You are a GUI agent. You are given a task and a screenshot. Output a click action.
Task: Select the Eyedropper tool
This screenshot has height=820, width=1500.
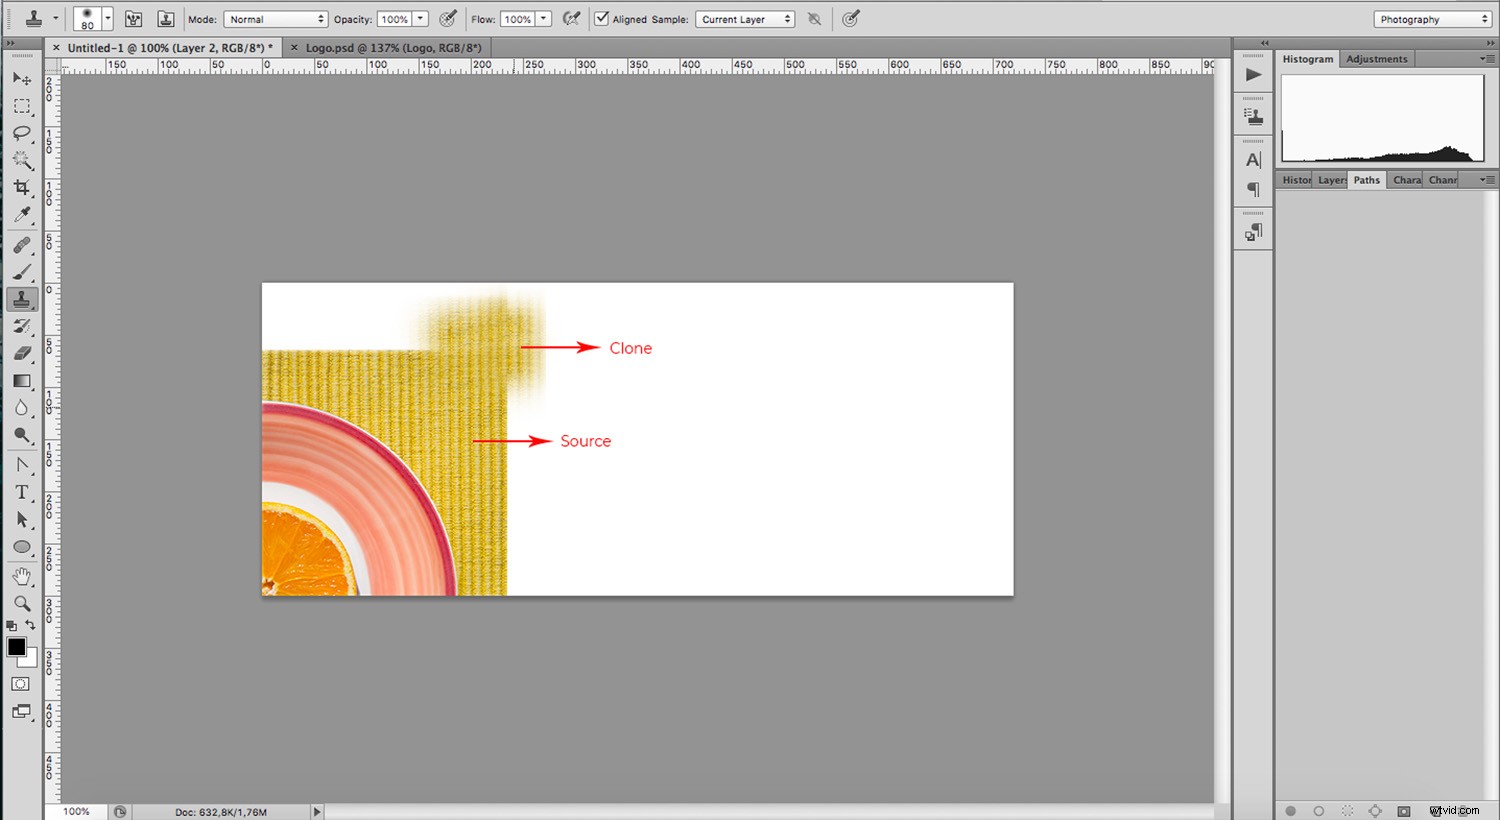click(x=22, y=214)
